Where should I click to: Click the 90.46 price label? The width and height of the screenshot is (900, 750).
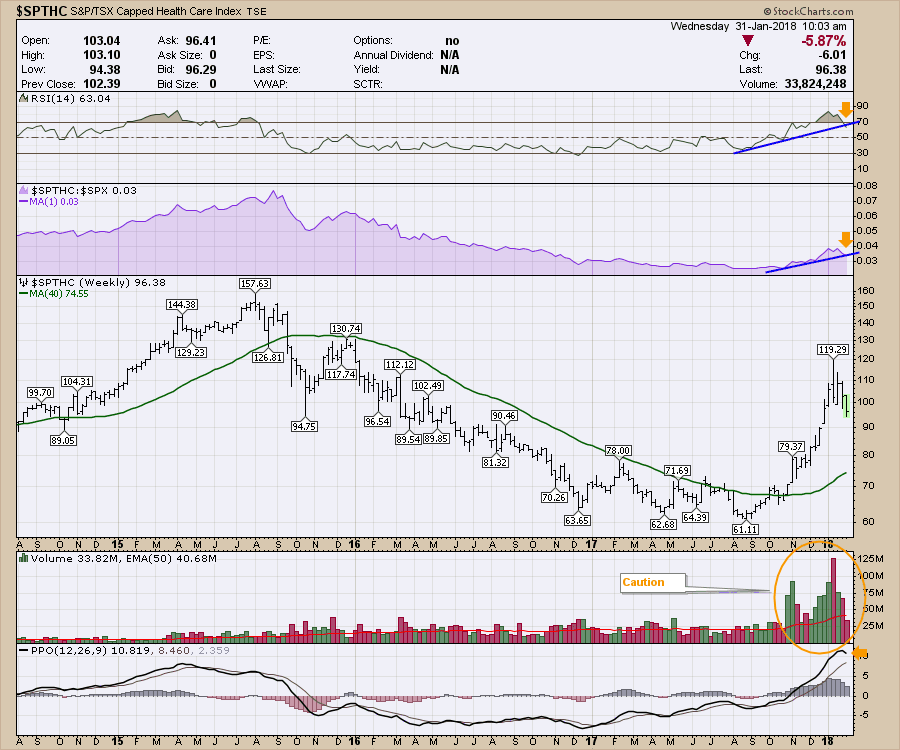click(504, 416)
